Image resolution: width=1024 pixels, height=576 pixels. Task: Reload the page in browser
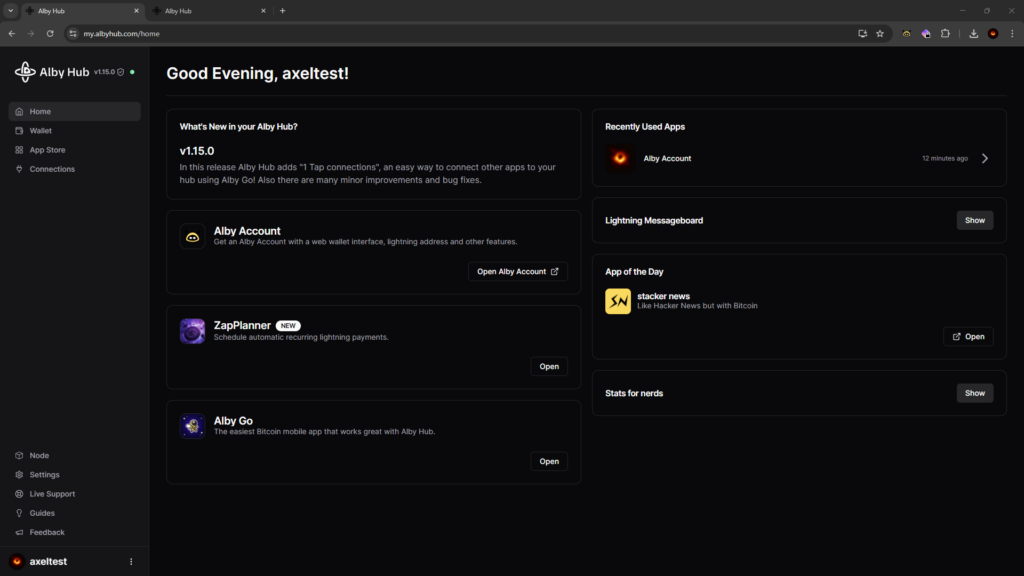(50, 33)
